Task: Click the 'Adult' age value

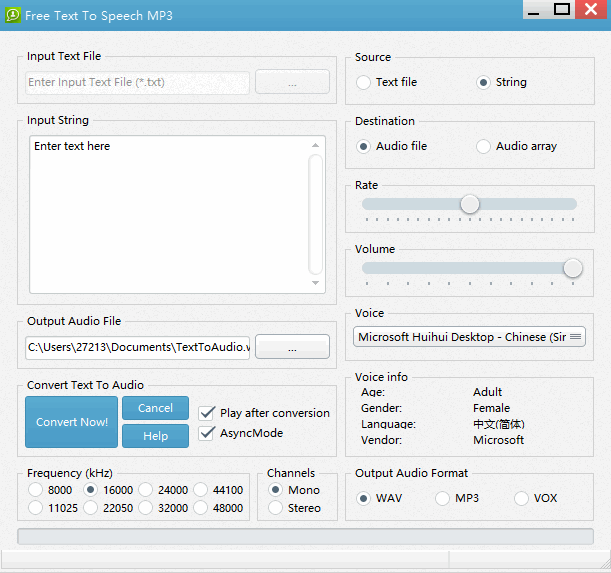Action: (487, 392)
